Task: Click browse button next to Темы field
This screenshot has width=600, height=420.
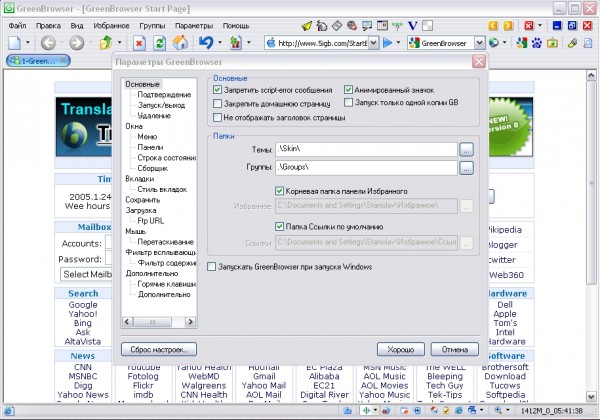Action: point(466,150)
